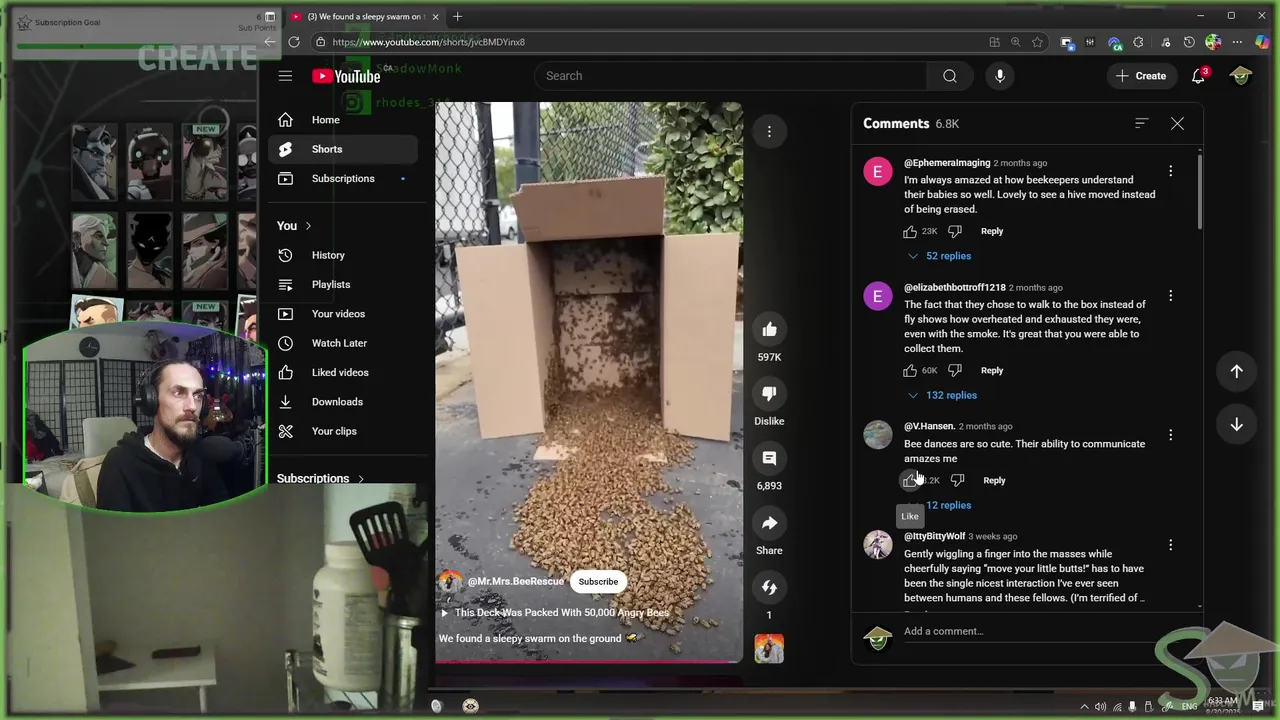Open browser history clock icon

1189,42
